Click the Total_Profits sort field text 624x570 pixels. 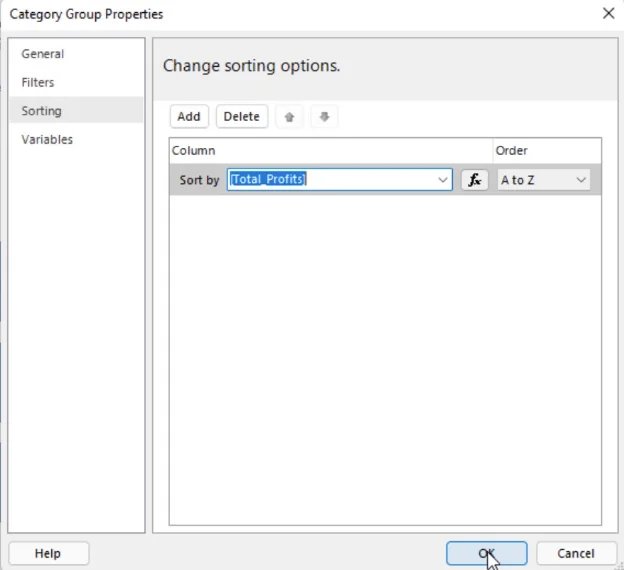[x=268, y=179]
